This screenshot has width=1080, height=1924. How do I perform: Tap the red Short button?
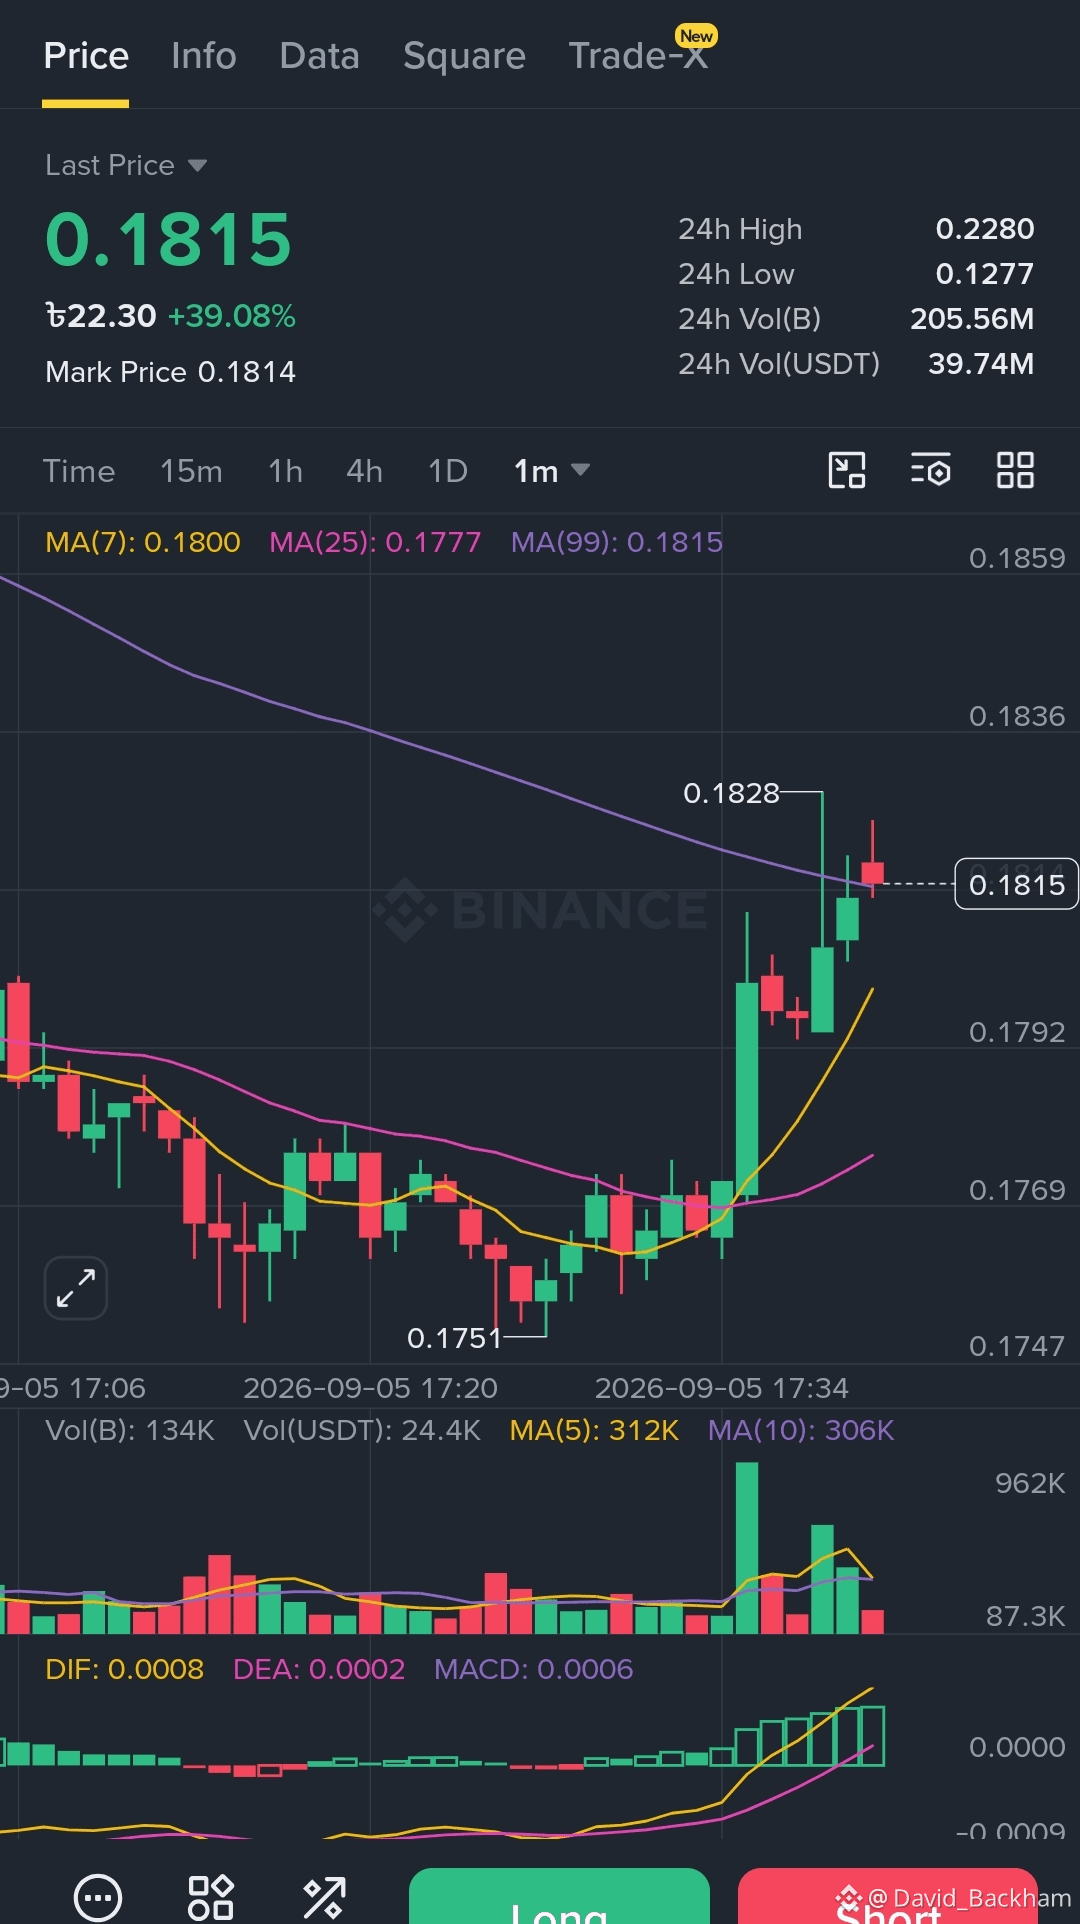point(888,1896)
